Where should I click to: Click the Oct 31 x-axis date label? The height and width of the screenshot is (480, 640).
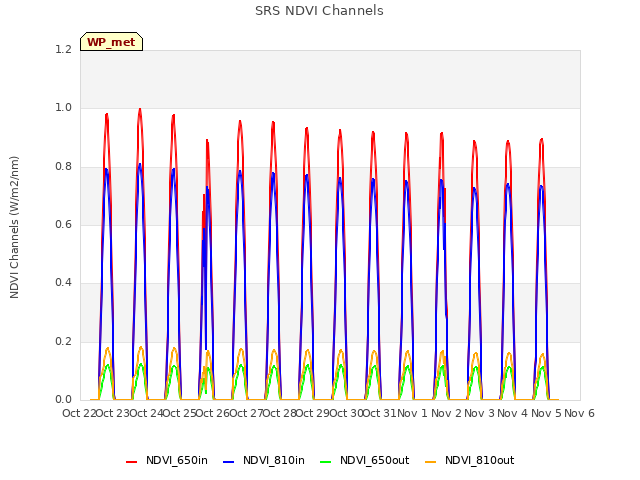click(380, 413)
